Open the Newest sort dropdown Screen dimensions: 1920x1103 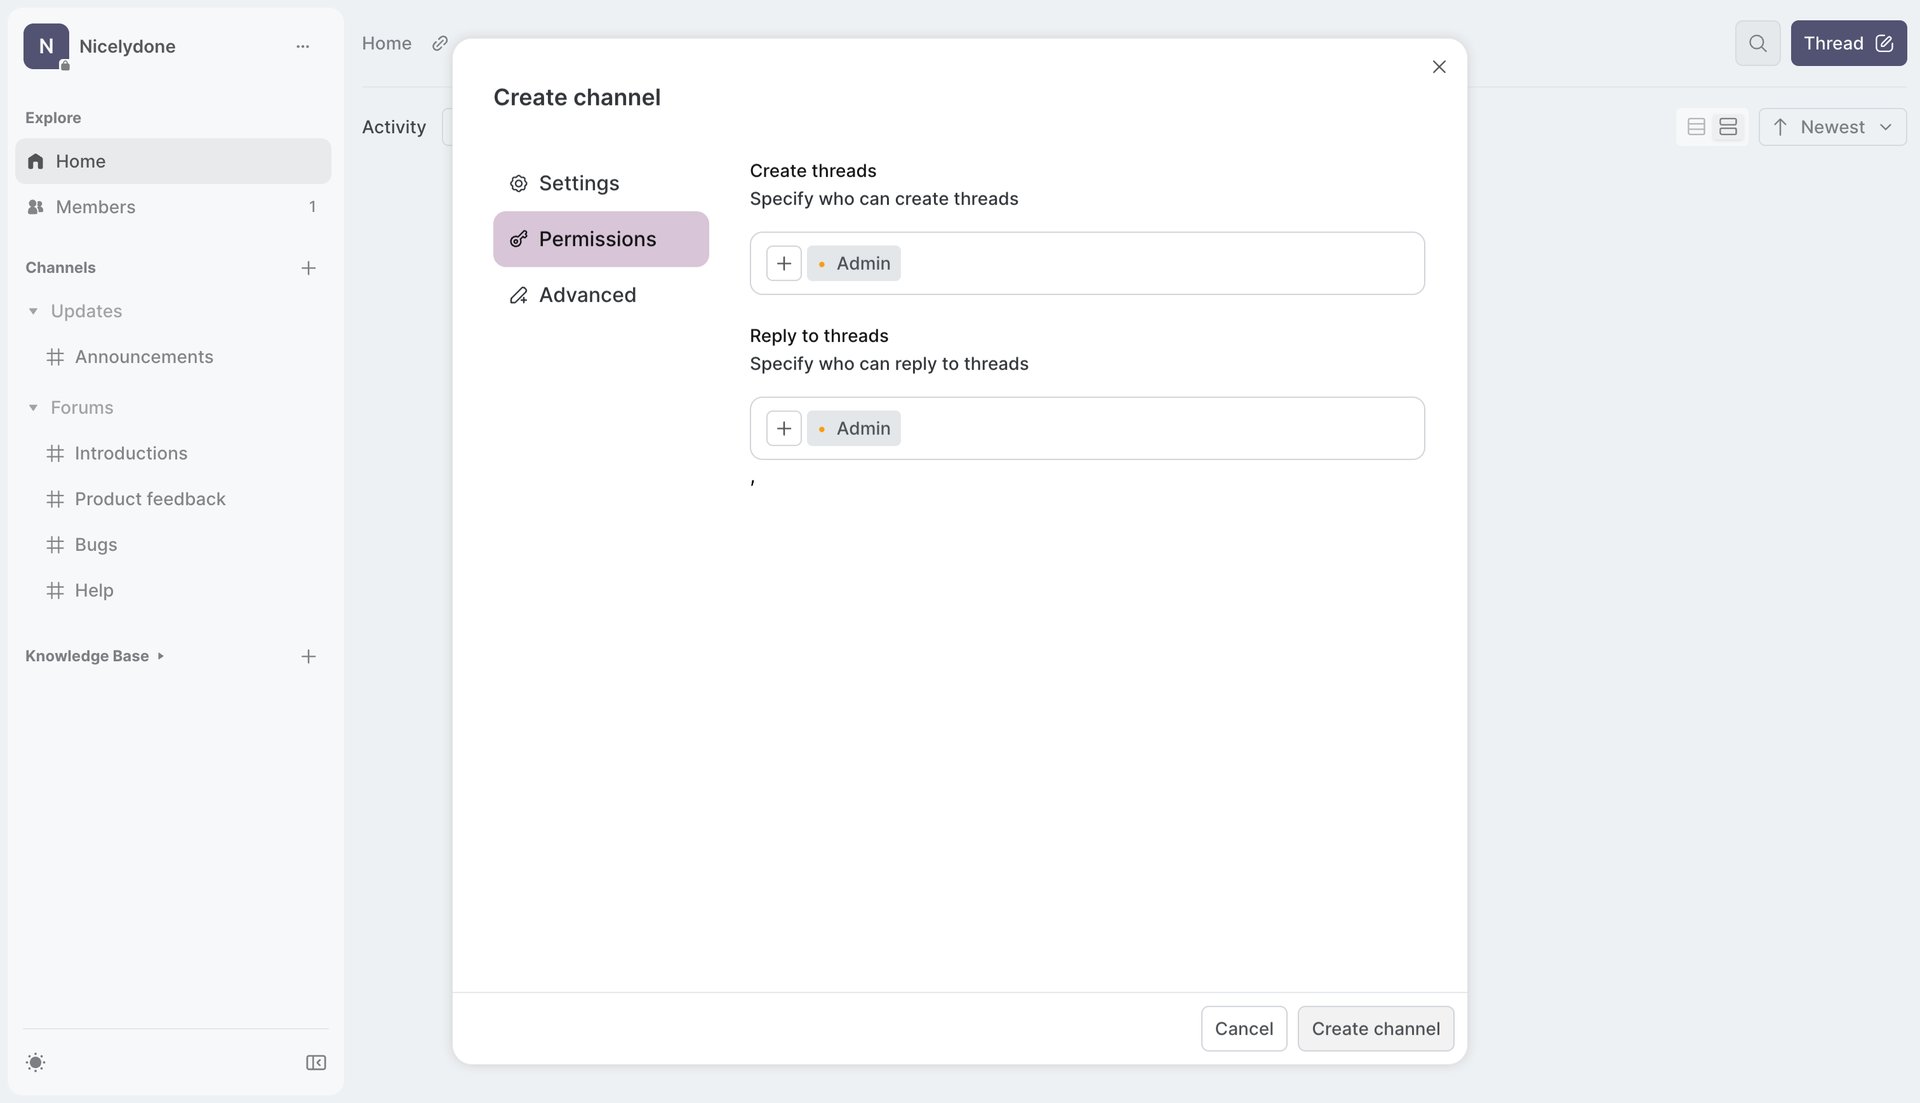tap(1832, 126)
